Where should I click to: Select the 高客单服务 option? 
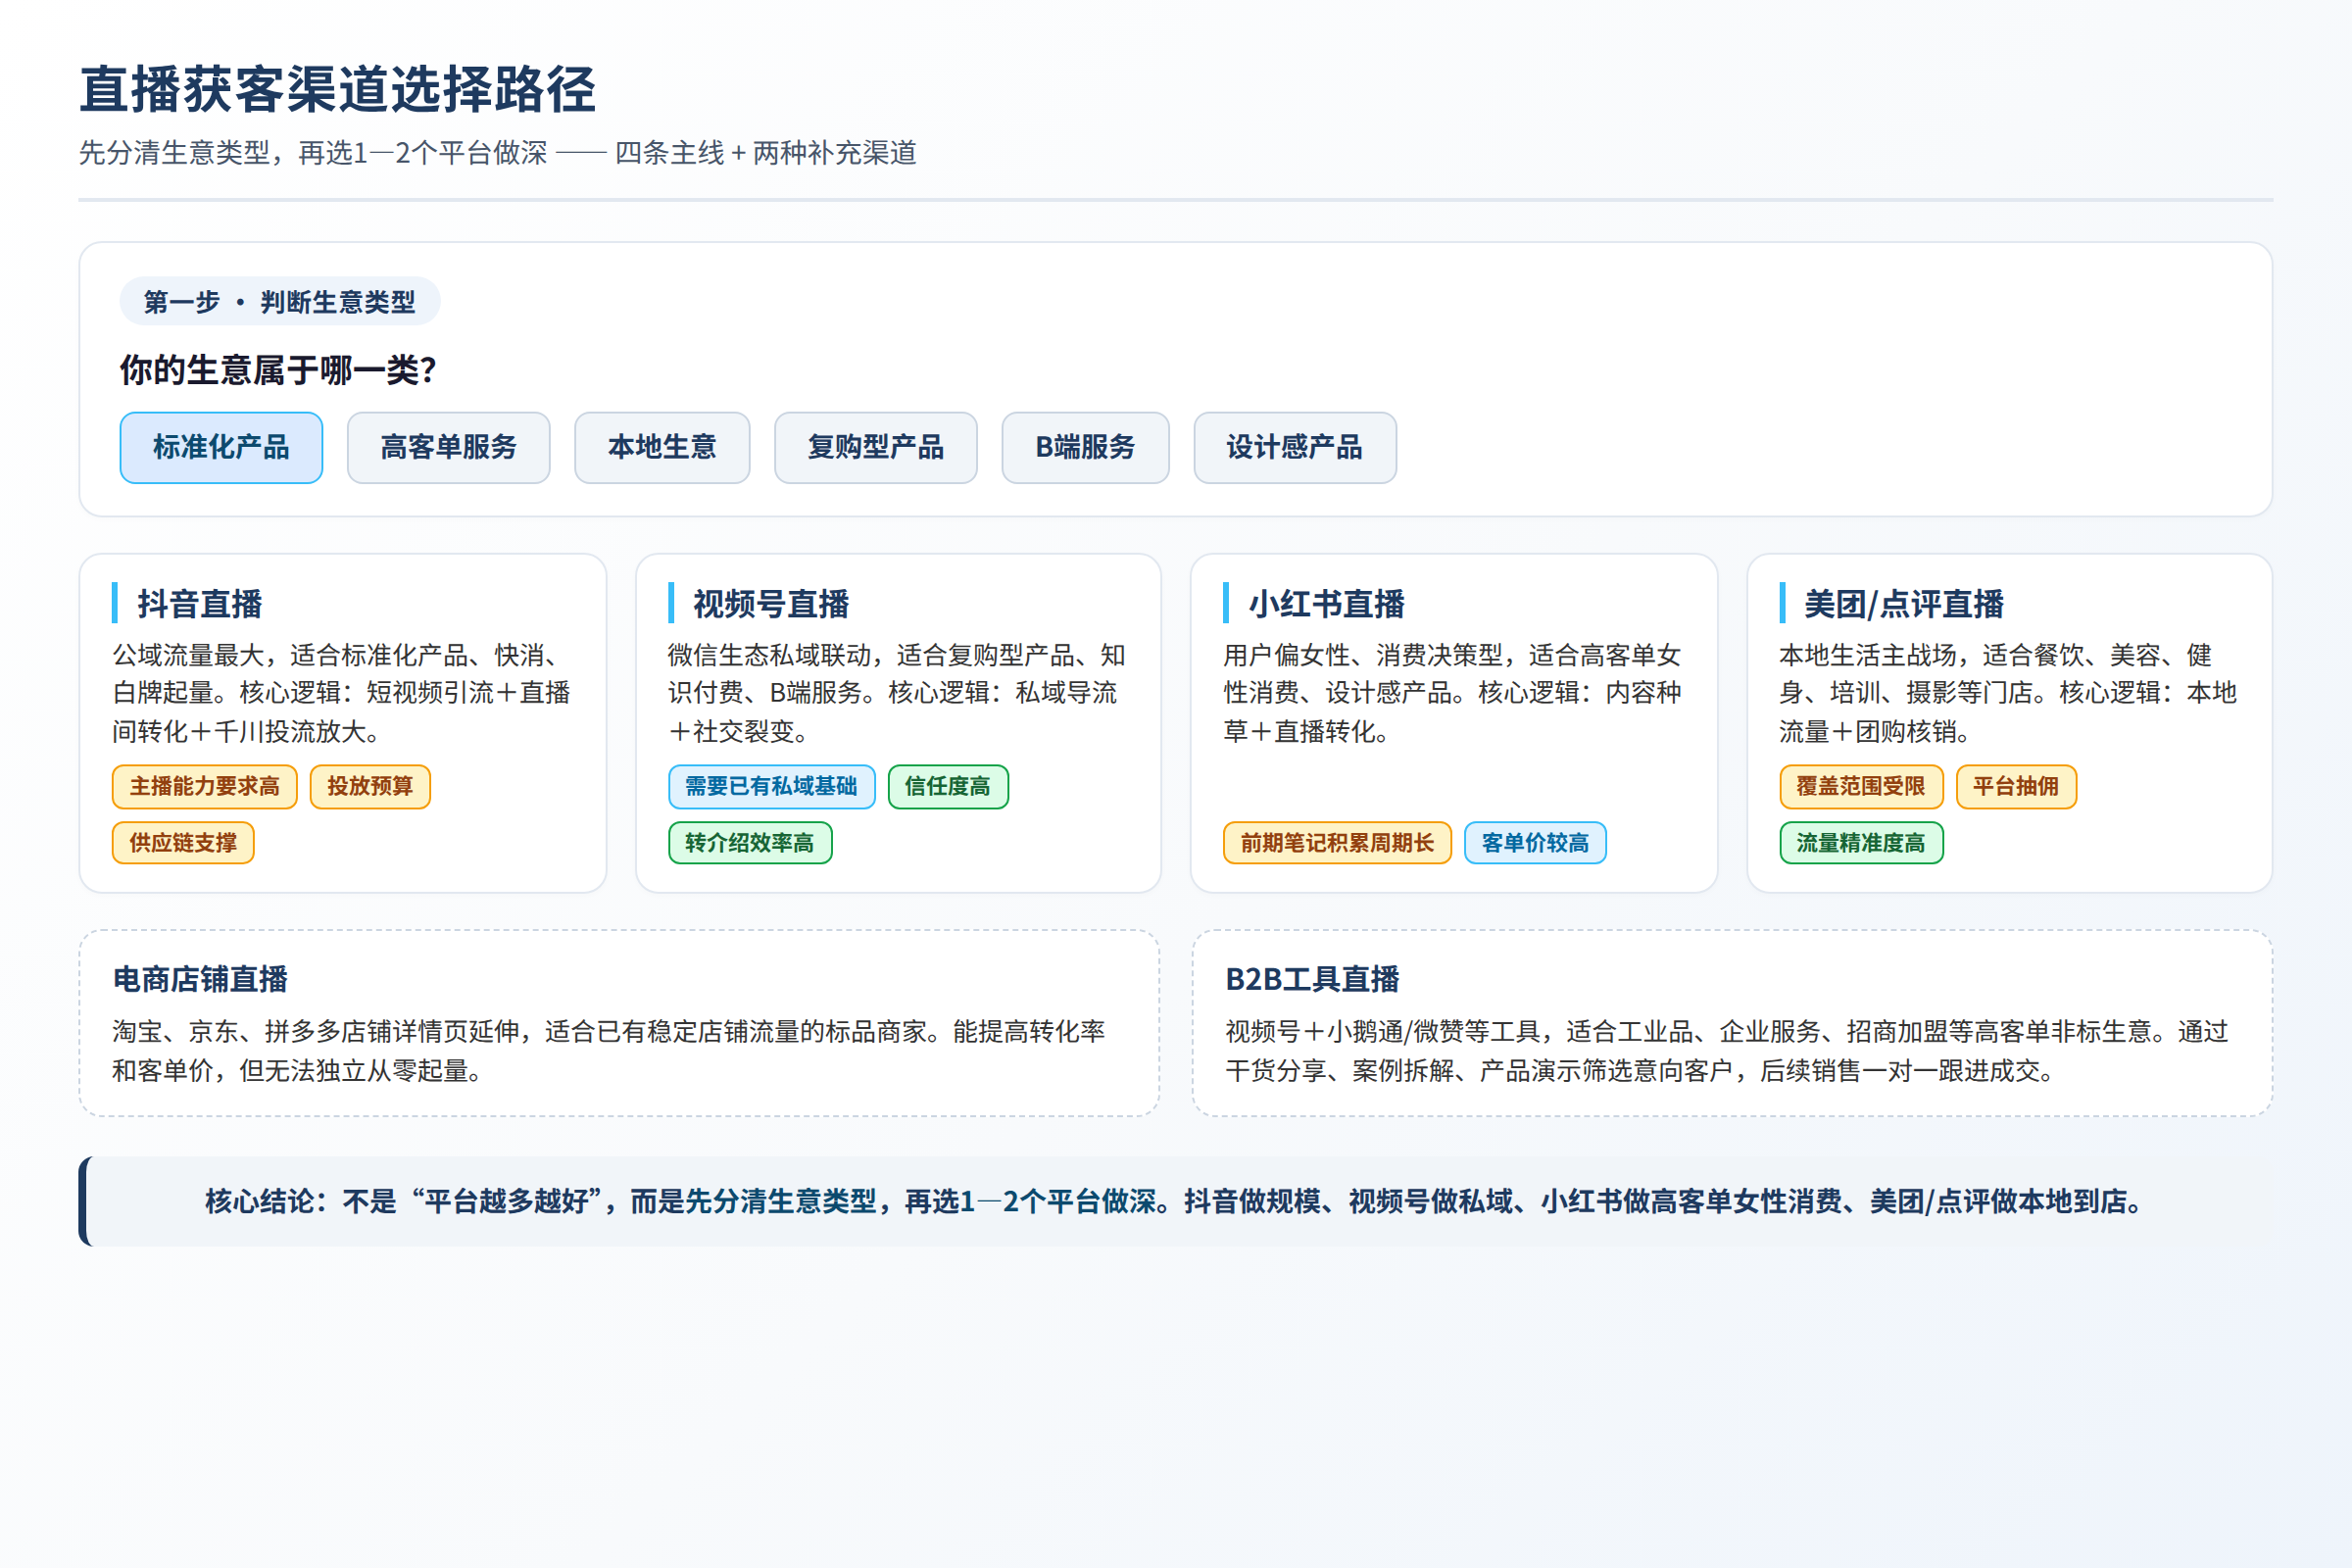[x=448, y=447]
